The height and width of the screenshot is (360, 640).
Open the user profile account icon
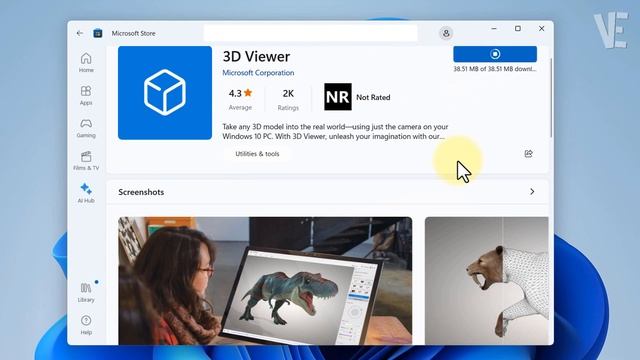point(446,33)
